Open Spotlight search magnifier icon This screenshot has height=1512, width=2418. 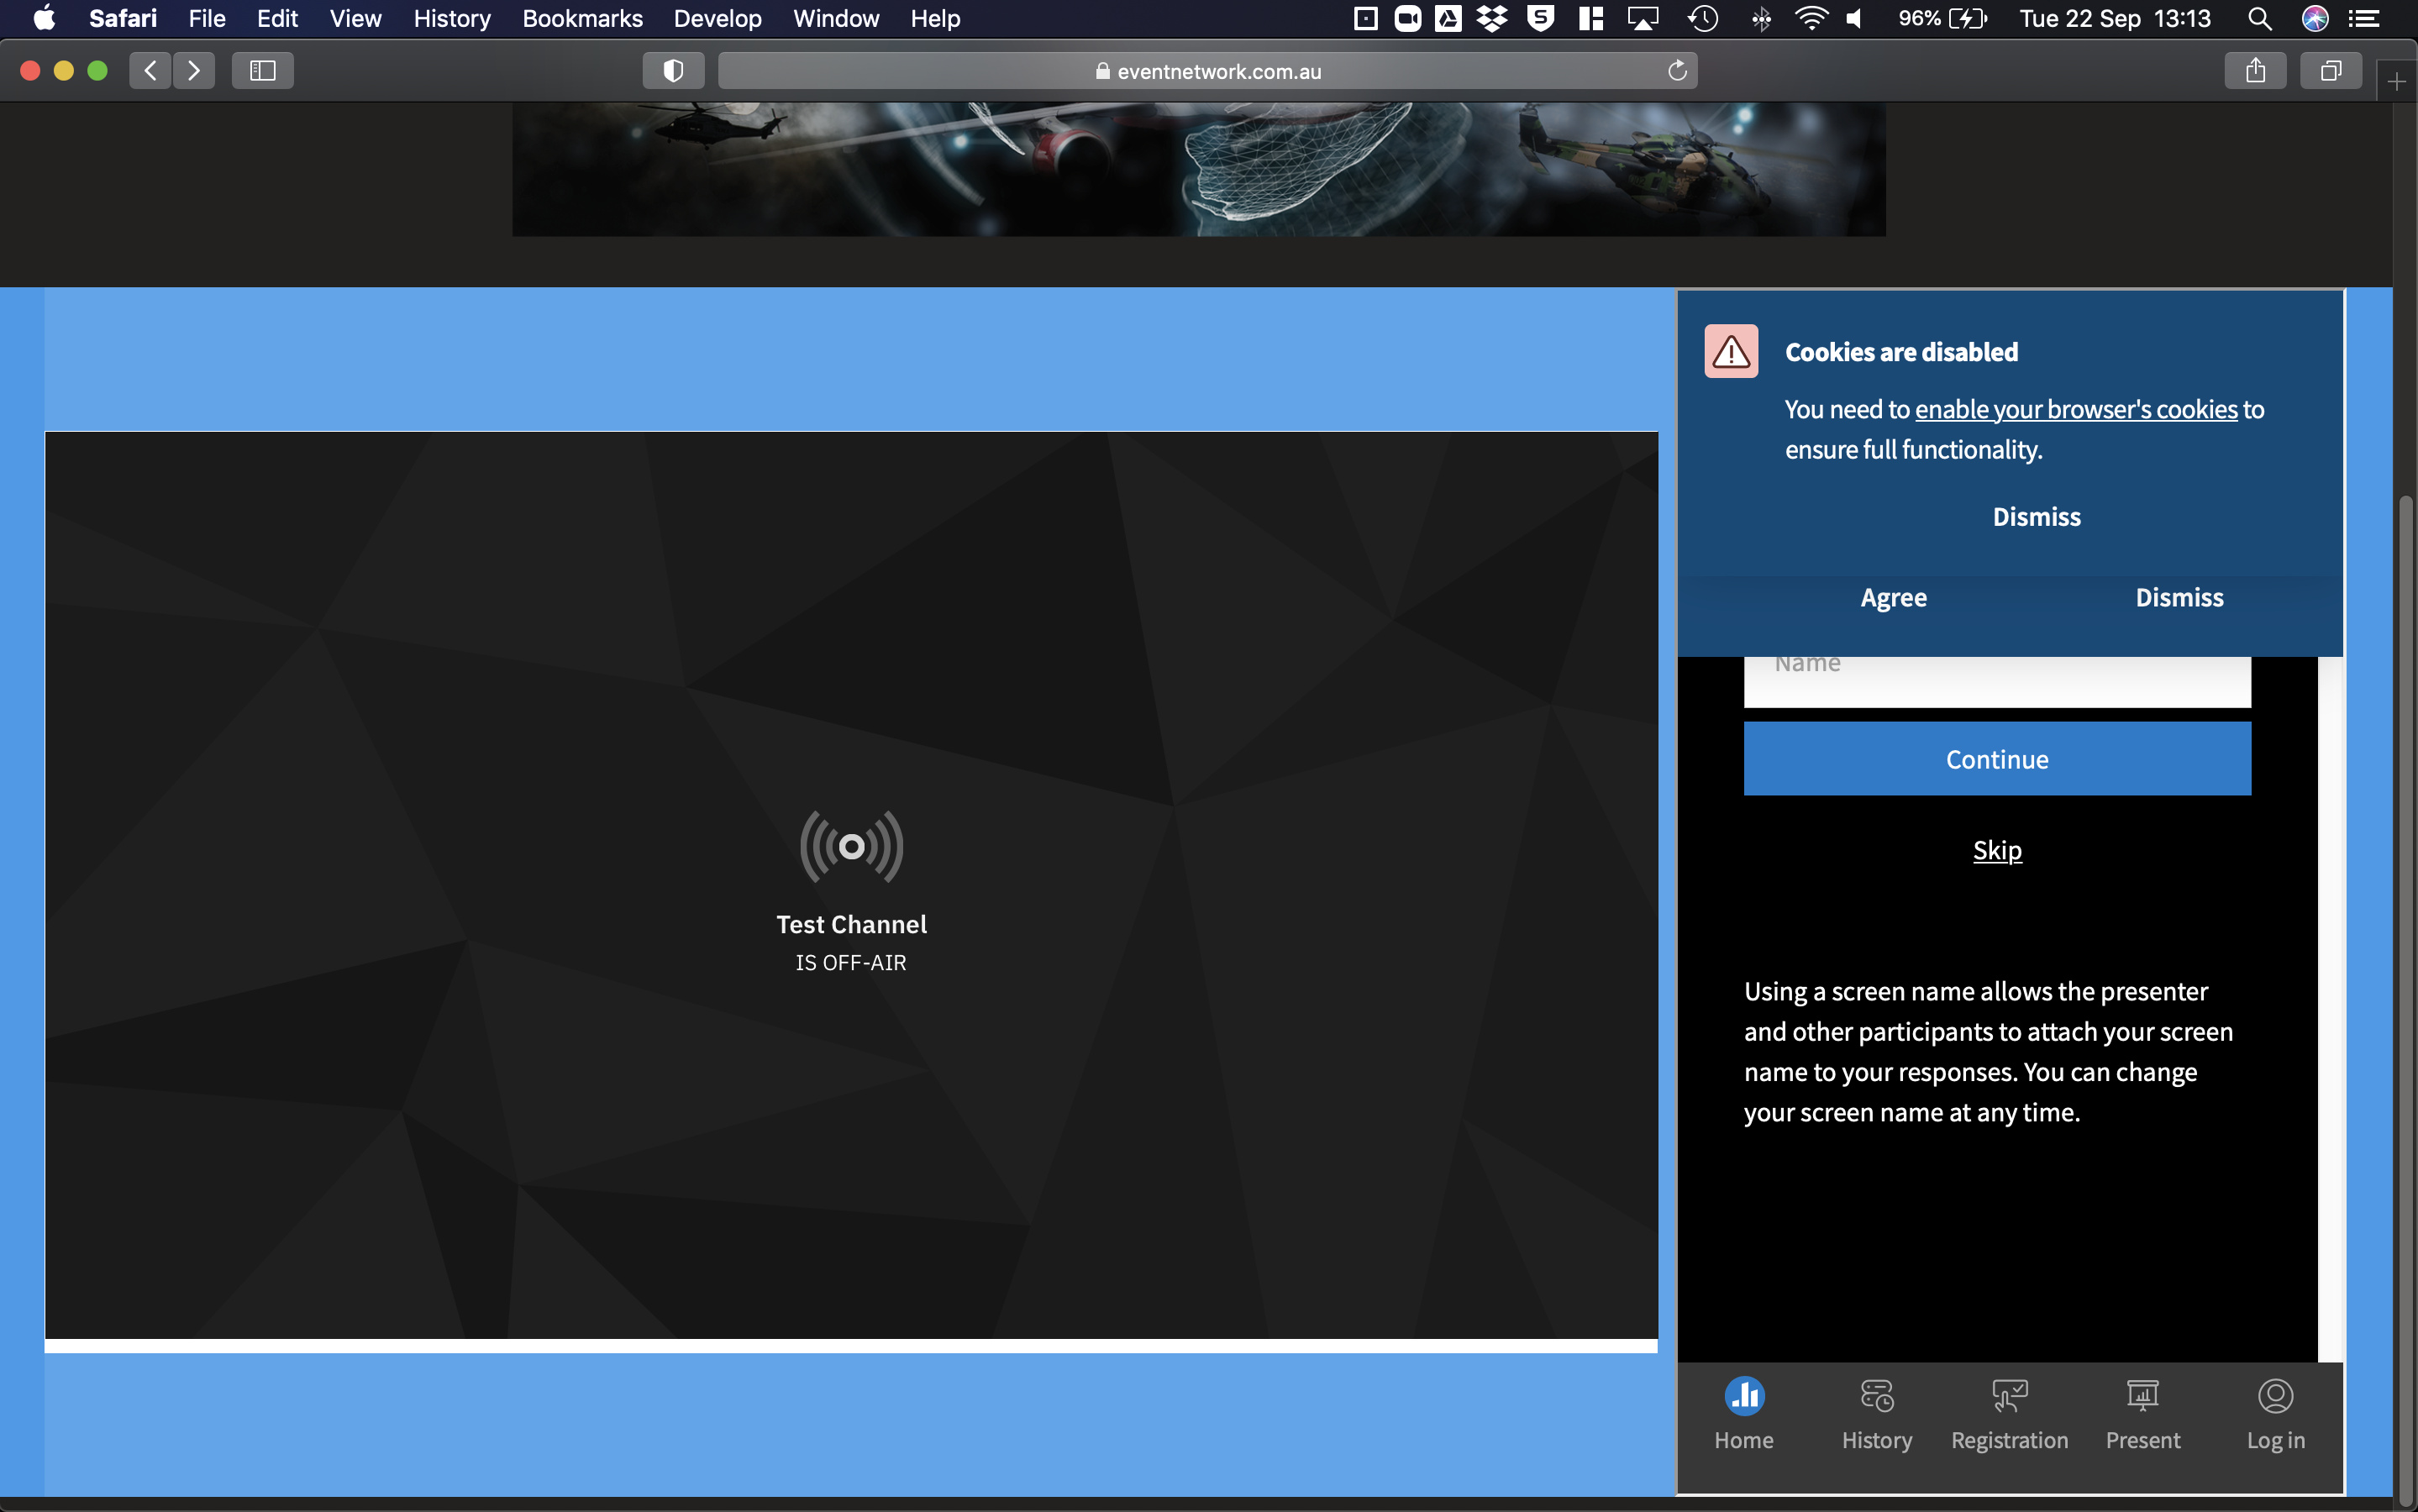tap(2259, 18)
